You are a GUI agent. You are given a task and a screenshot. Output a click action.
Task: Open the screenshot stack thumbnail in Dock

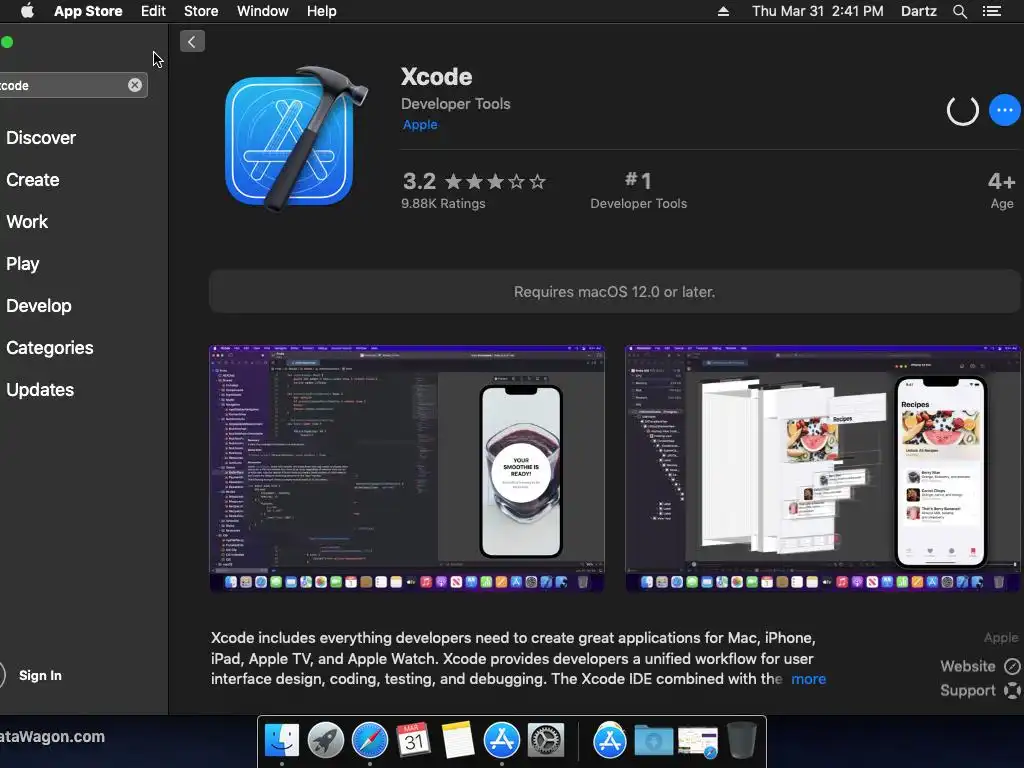pos(697,742)
